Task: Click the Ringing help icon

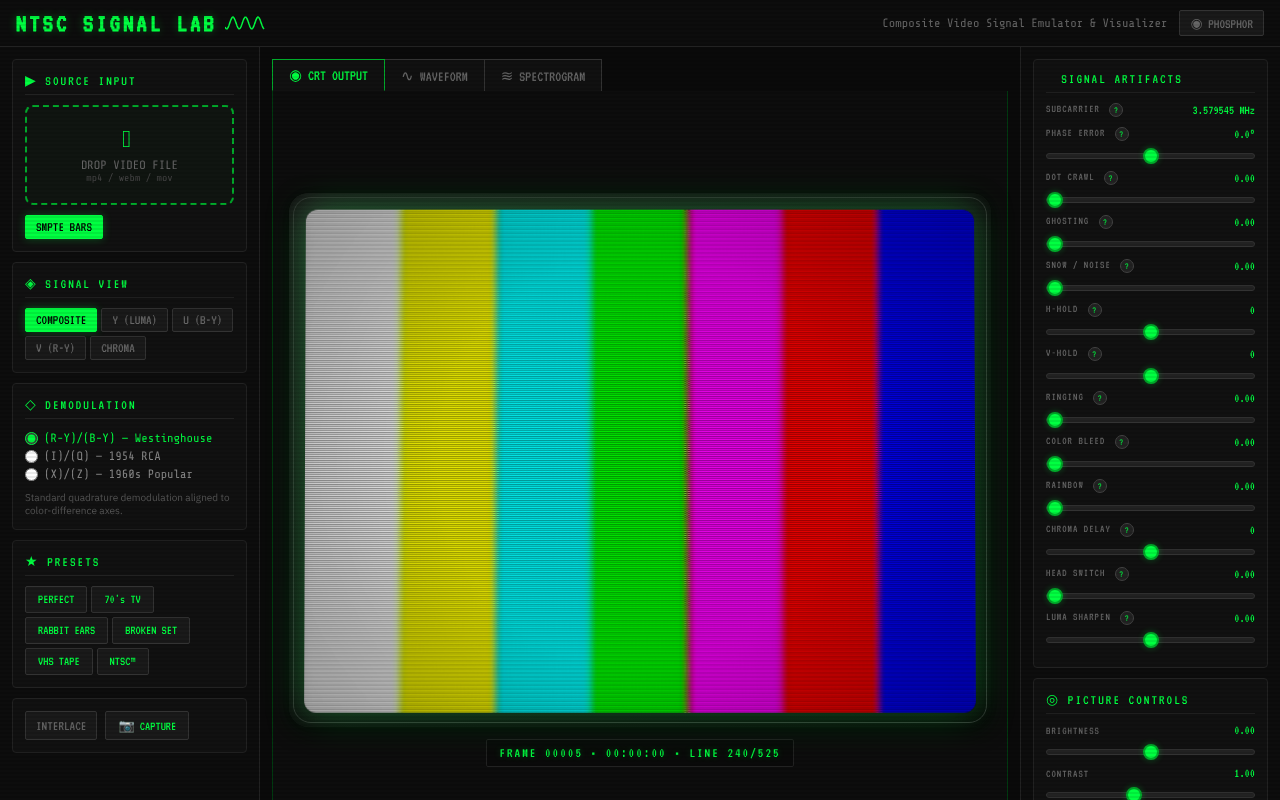Action: pyautogui.click(x=1099, y=398)
